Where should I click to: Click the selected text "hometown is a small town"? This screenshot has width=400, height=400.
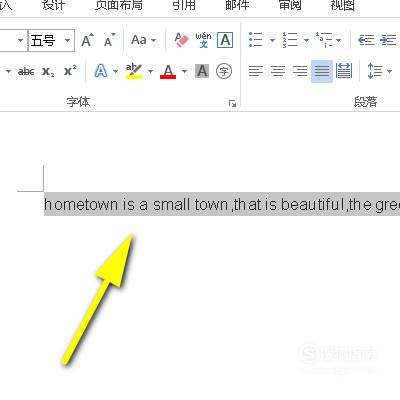(x=136, y=204)
